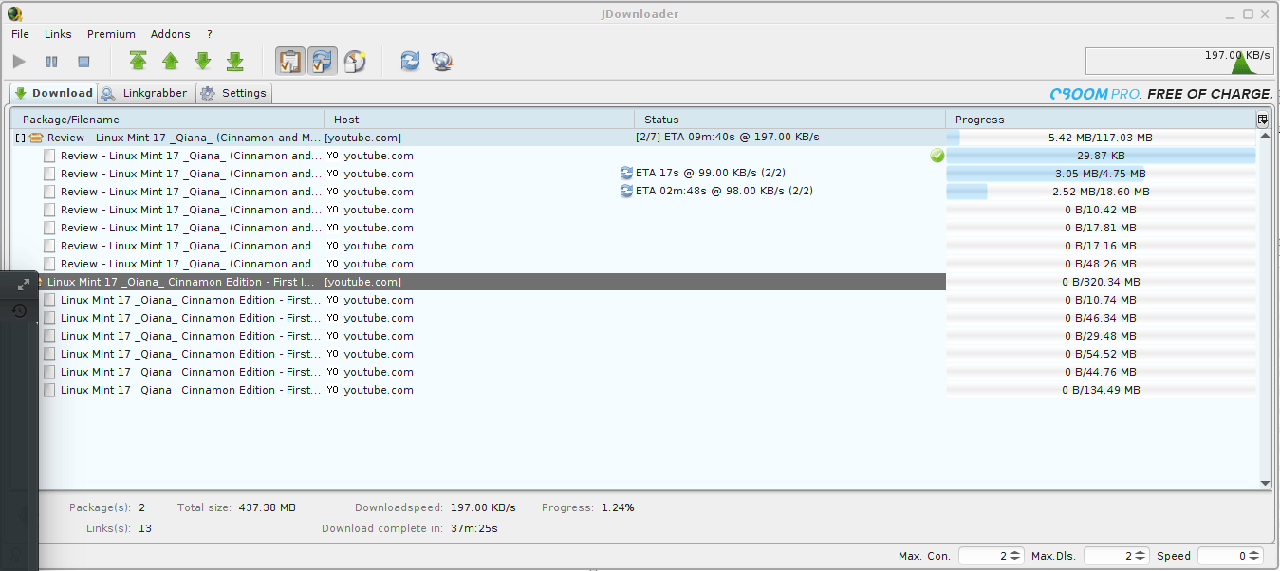Toggle automatic reconnect icon
1280x571 pixels.
[x=322, y=62]
